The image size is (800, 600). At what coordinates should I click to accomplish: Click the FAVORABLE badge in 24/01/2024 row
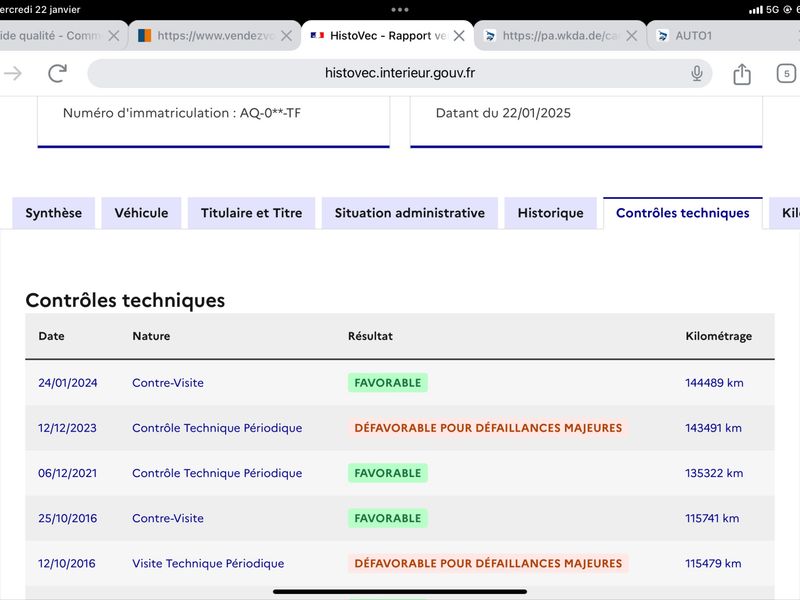pos(388,383)
